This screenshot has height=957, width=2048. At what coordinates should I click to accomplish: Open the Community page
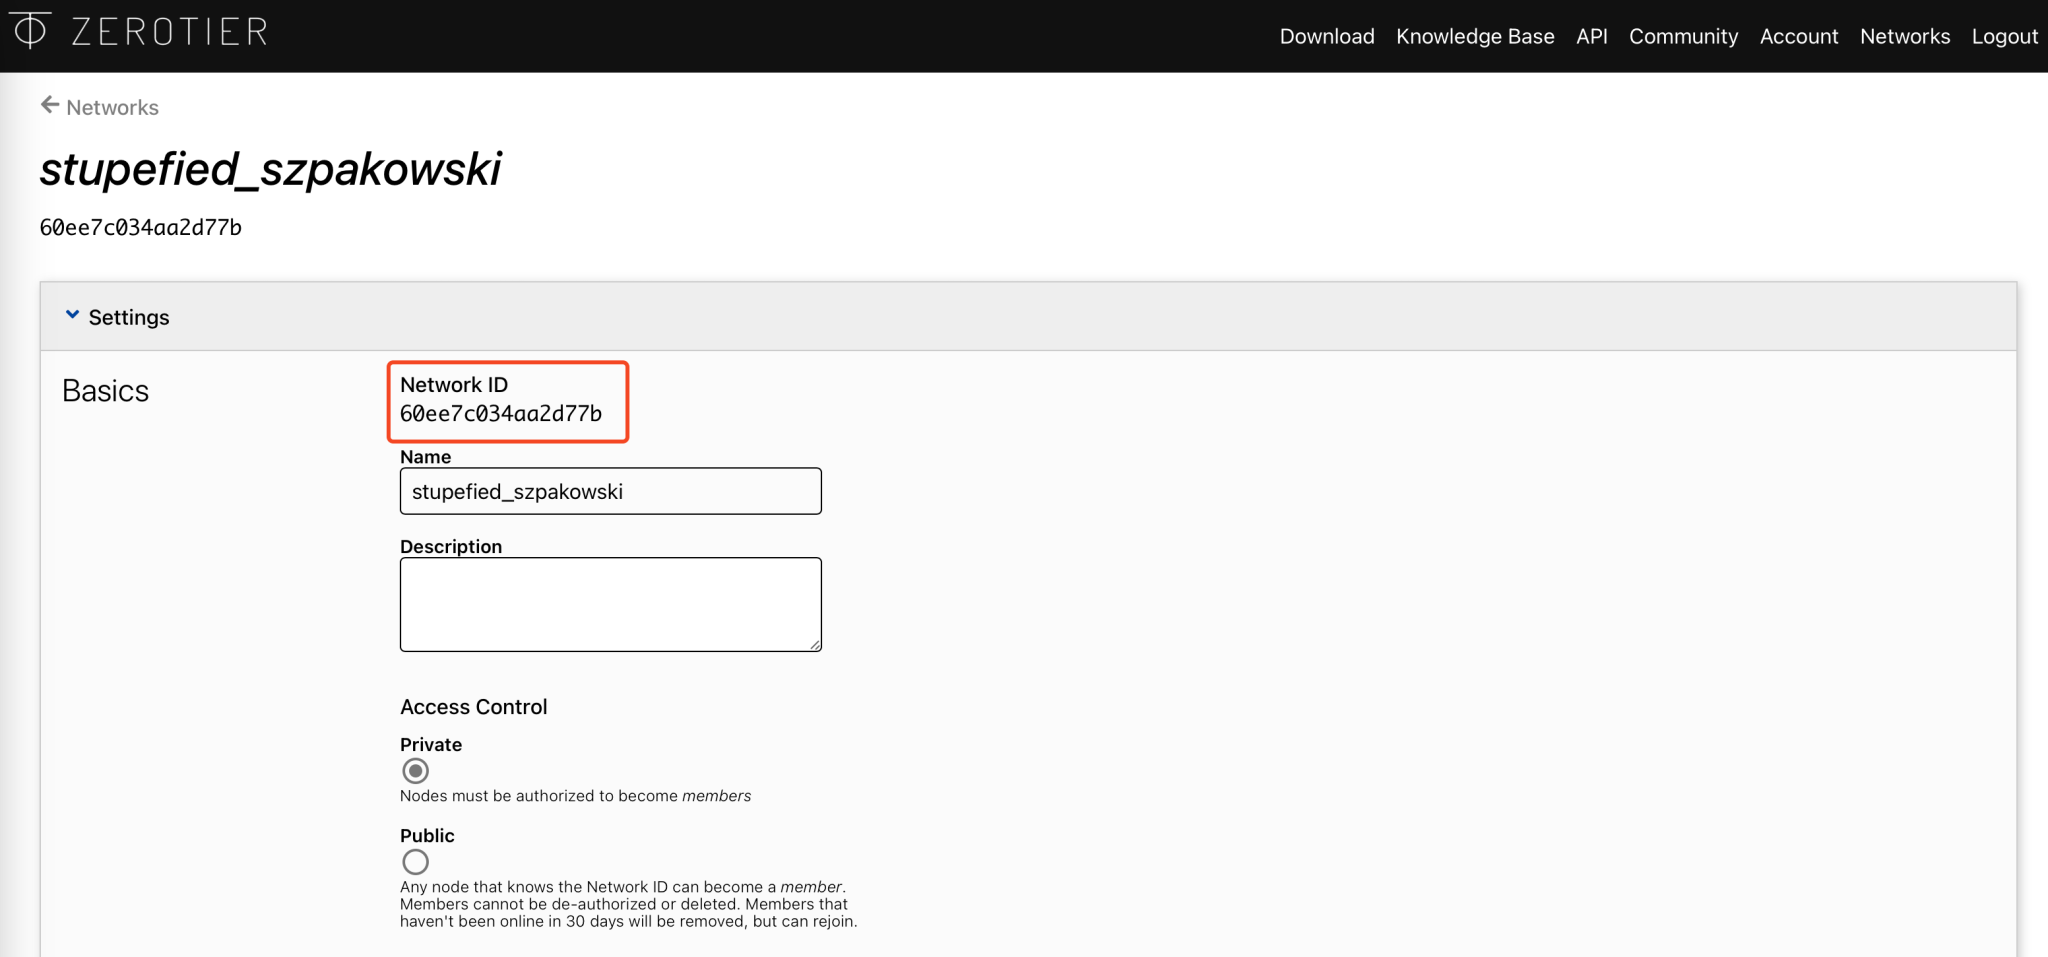click(1684, 36)
